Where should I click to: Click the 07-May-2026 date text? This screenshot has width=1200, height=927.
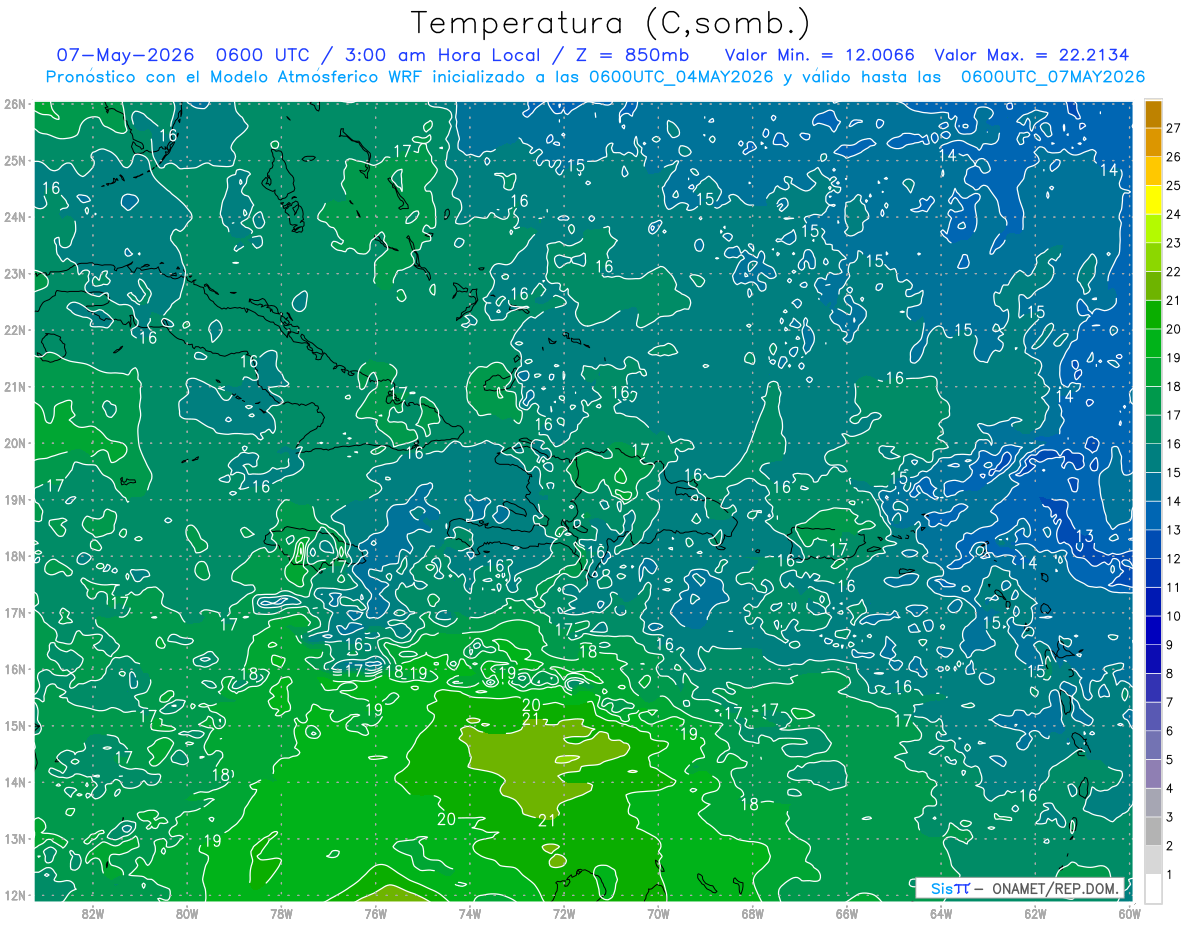(x=125, y=55)
